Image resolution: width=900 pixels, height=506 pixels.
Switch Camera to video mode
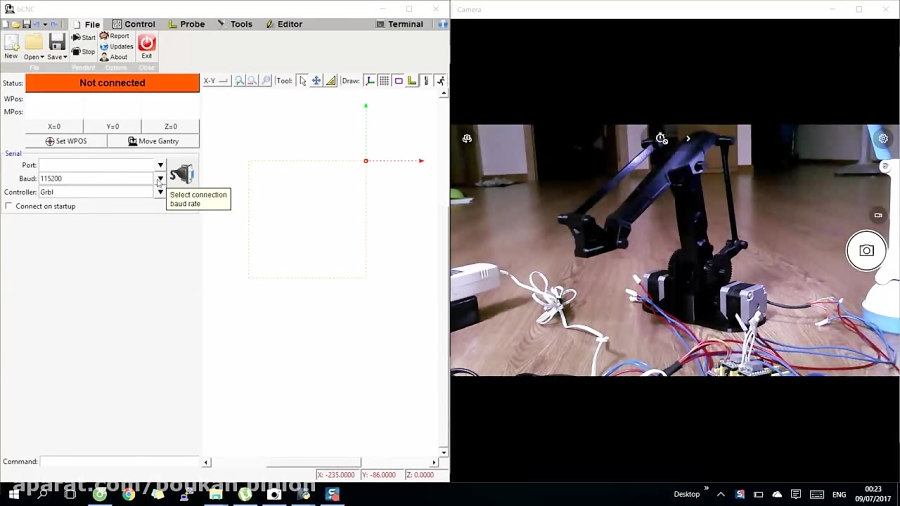[878, 215]
